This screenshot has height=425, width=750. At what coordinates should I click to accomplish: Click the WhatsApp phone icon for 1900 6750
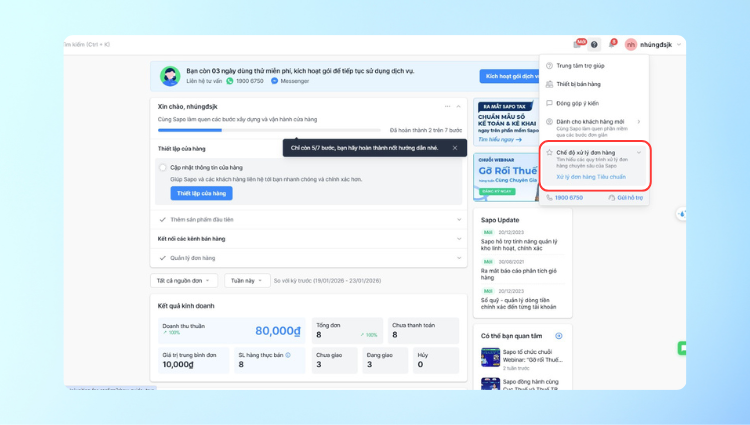click(x=229, y=81)
